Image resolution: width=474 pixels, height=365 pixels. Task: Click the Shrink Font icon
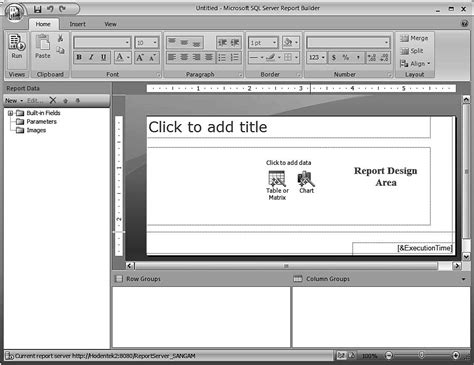152,58
